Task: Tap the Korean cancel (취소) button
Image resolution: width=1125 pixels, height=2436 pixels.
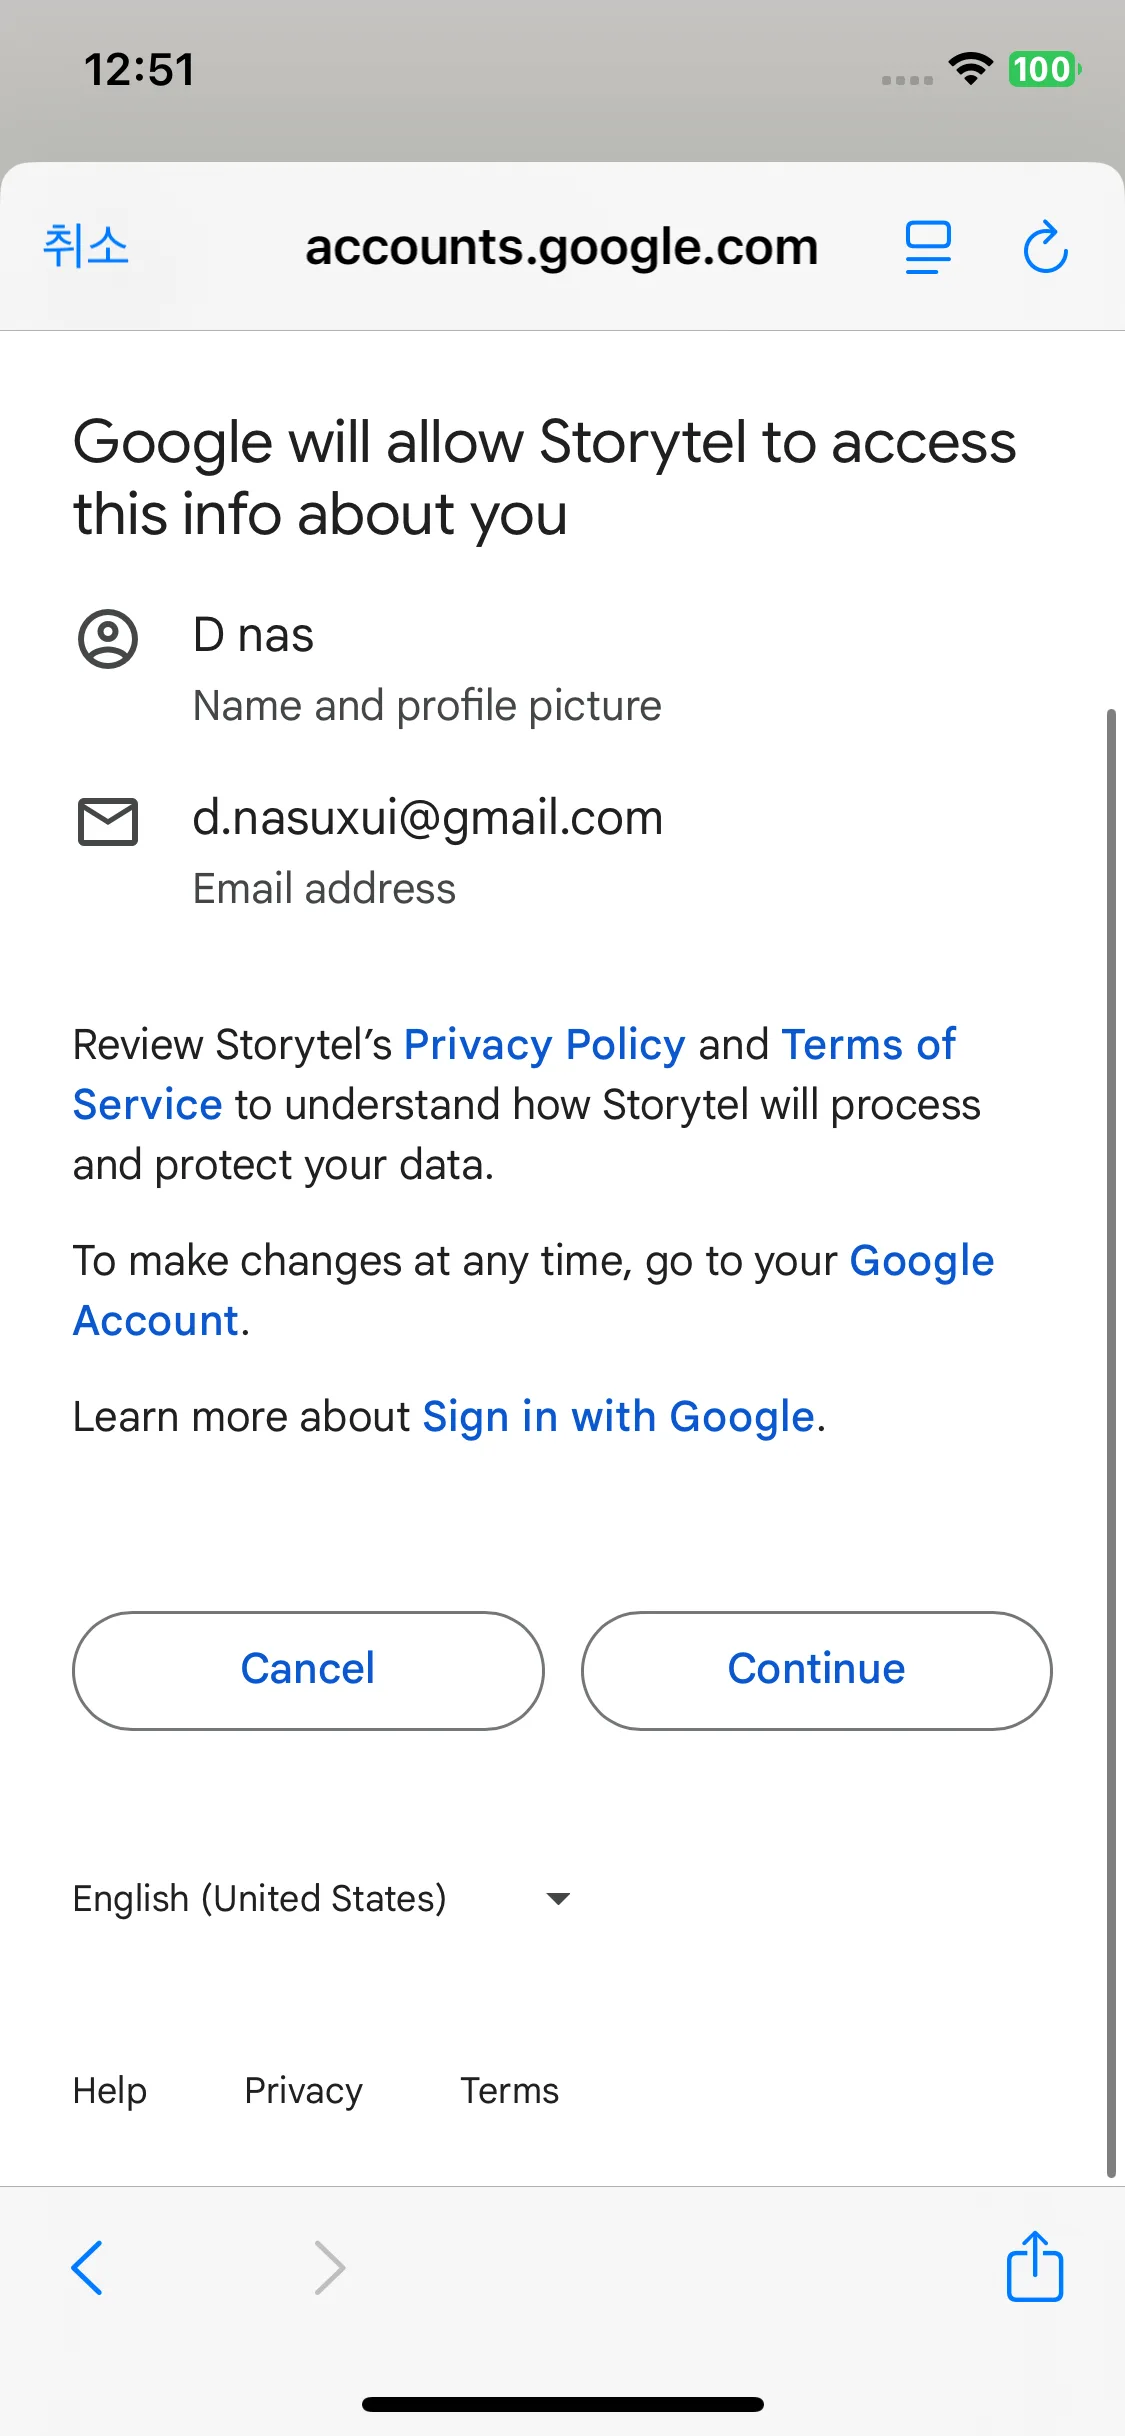Action: (x=86, y=246)
